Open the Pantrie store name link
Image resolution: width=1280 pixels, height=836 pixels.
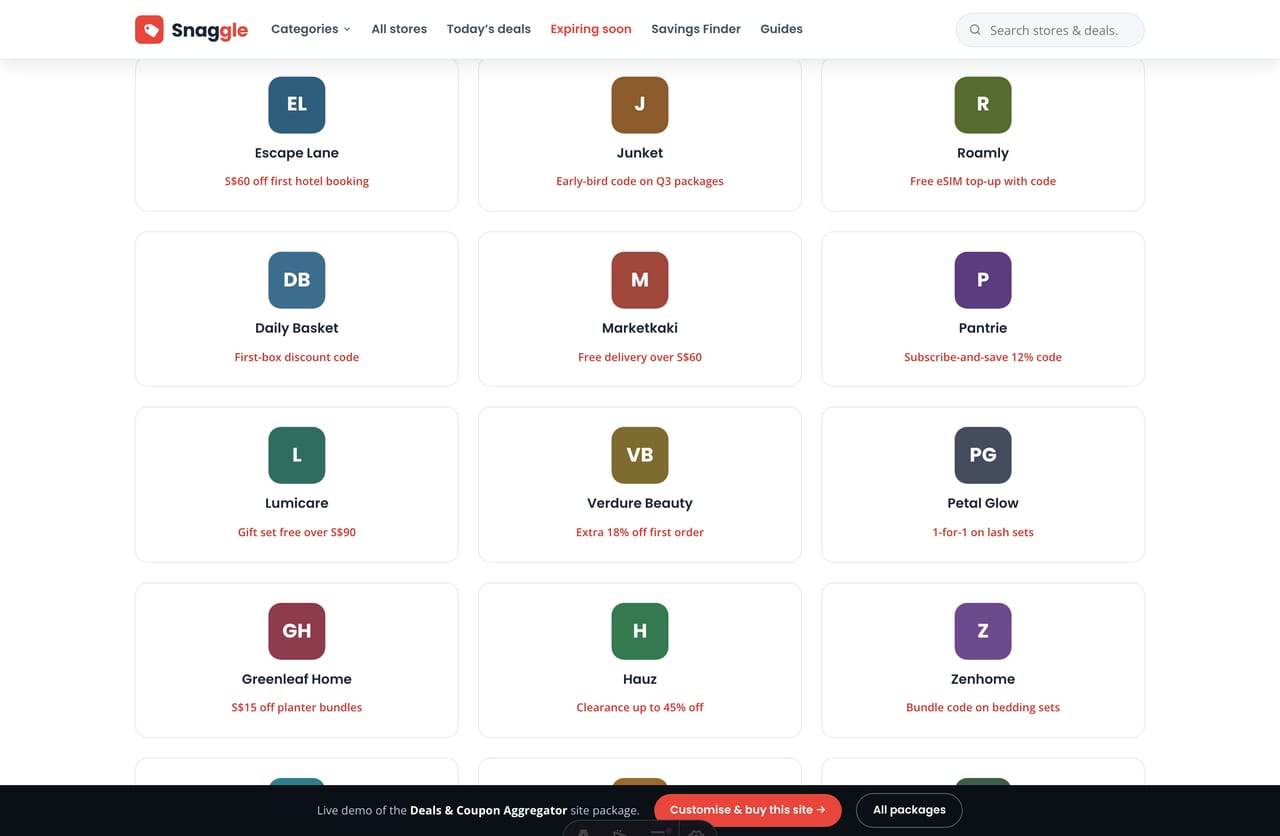pos(983,328)
